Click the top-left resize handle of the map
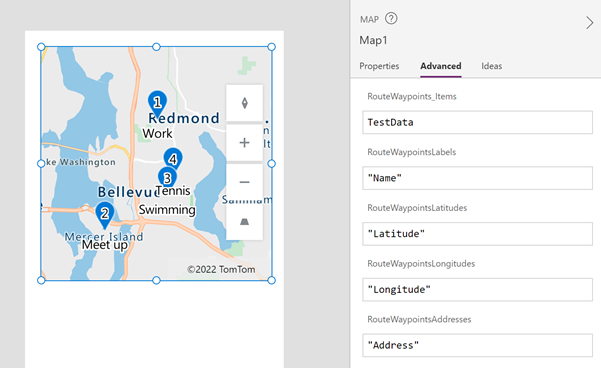This screenshot has width=601, height=368. click(x=41, y=47)
